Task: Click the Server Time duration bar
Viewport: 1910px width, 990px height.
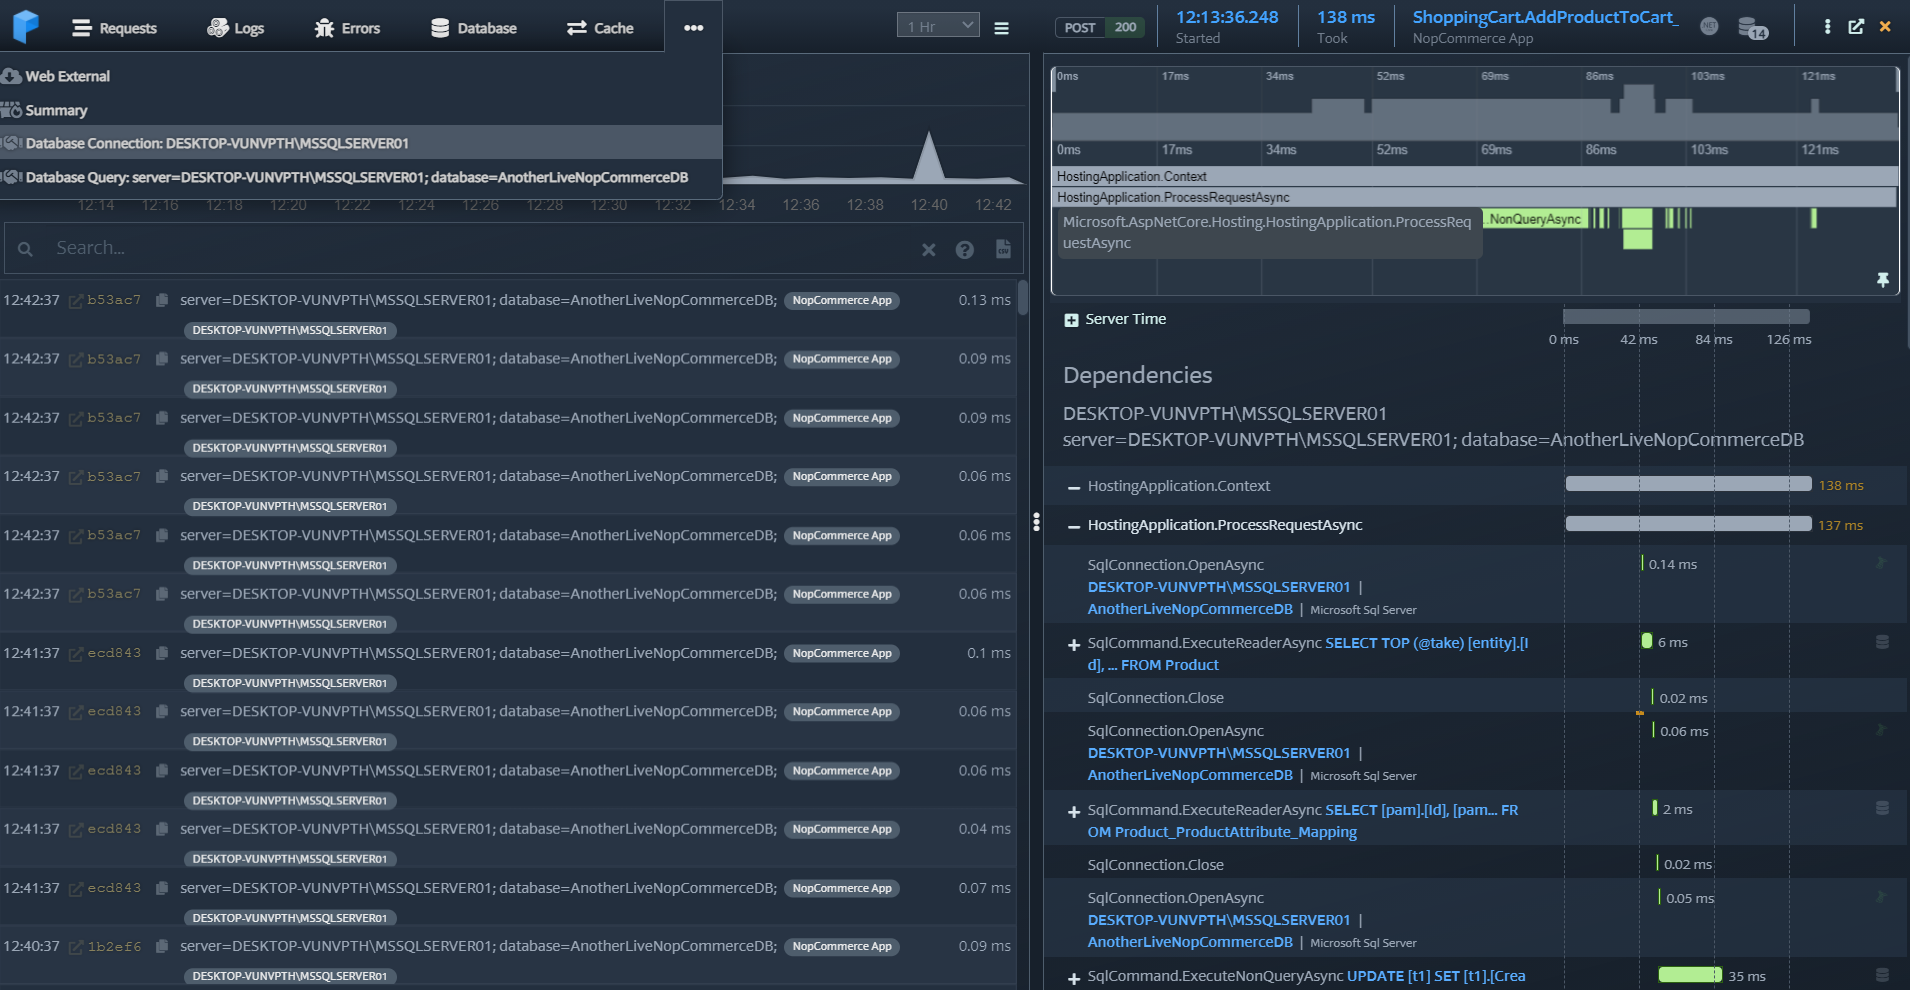Action: point(1686,317)
